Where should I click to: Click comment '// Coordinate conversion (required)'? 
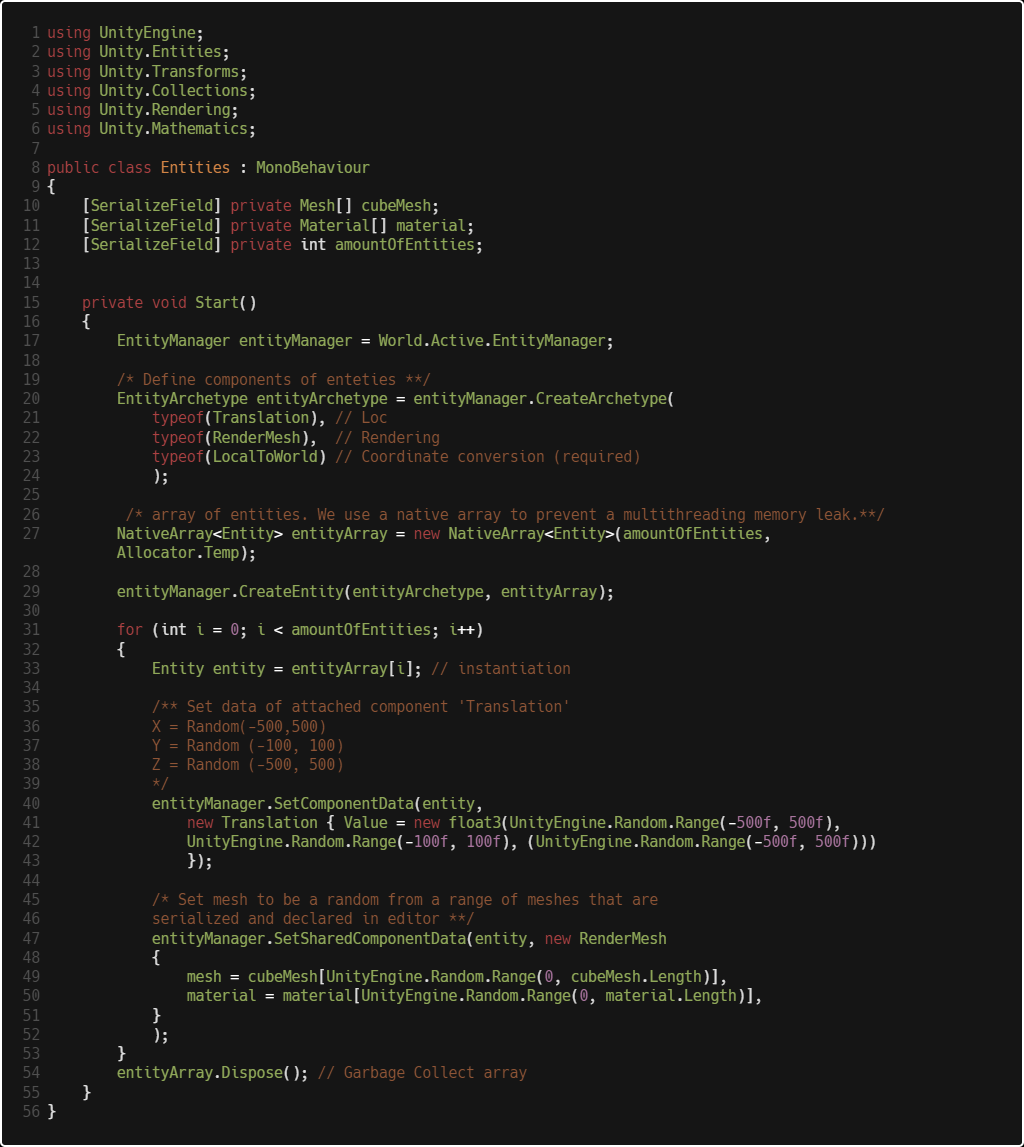[487, 456]
